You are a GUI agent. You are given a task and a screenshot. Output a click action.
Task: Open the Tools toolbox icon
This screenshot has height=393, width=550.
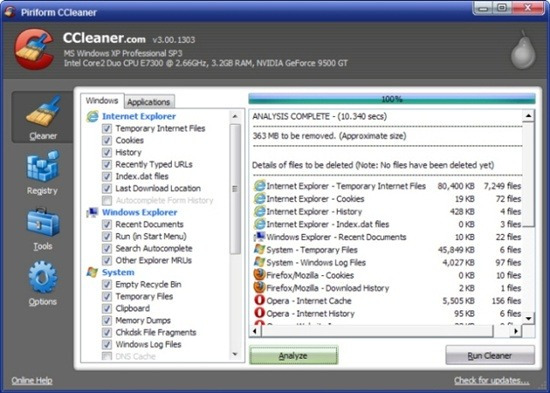[43, 222]
